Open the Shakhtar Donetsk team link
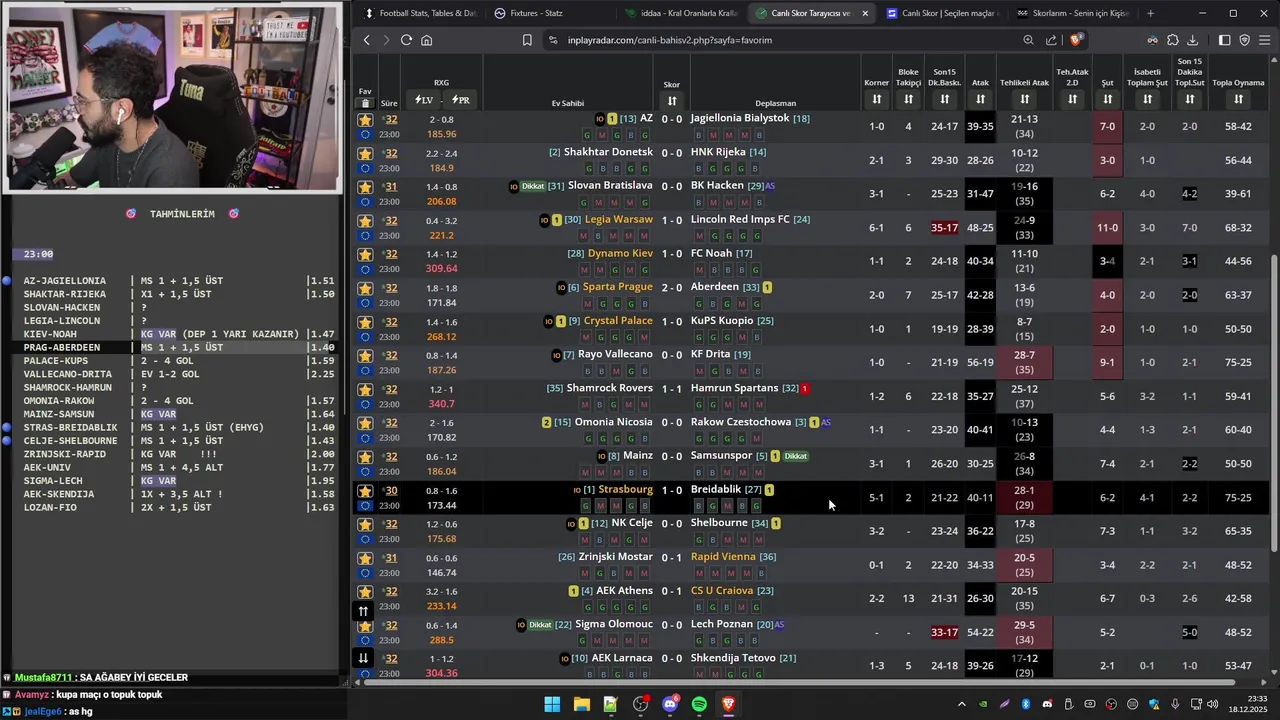 (x=608, y=152)
